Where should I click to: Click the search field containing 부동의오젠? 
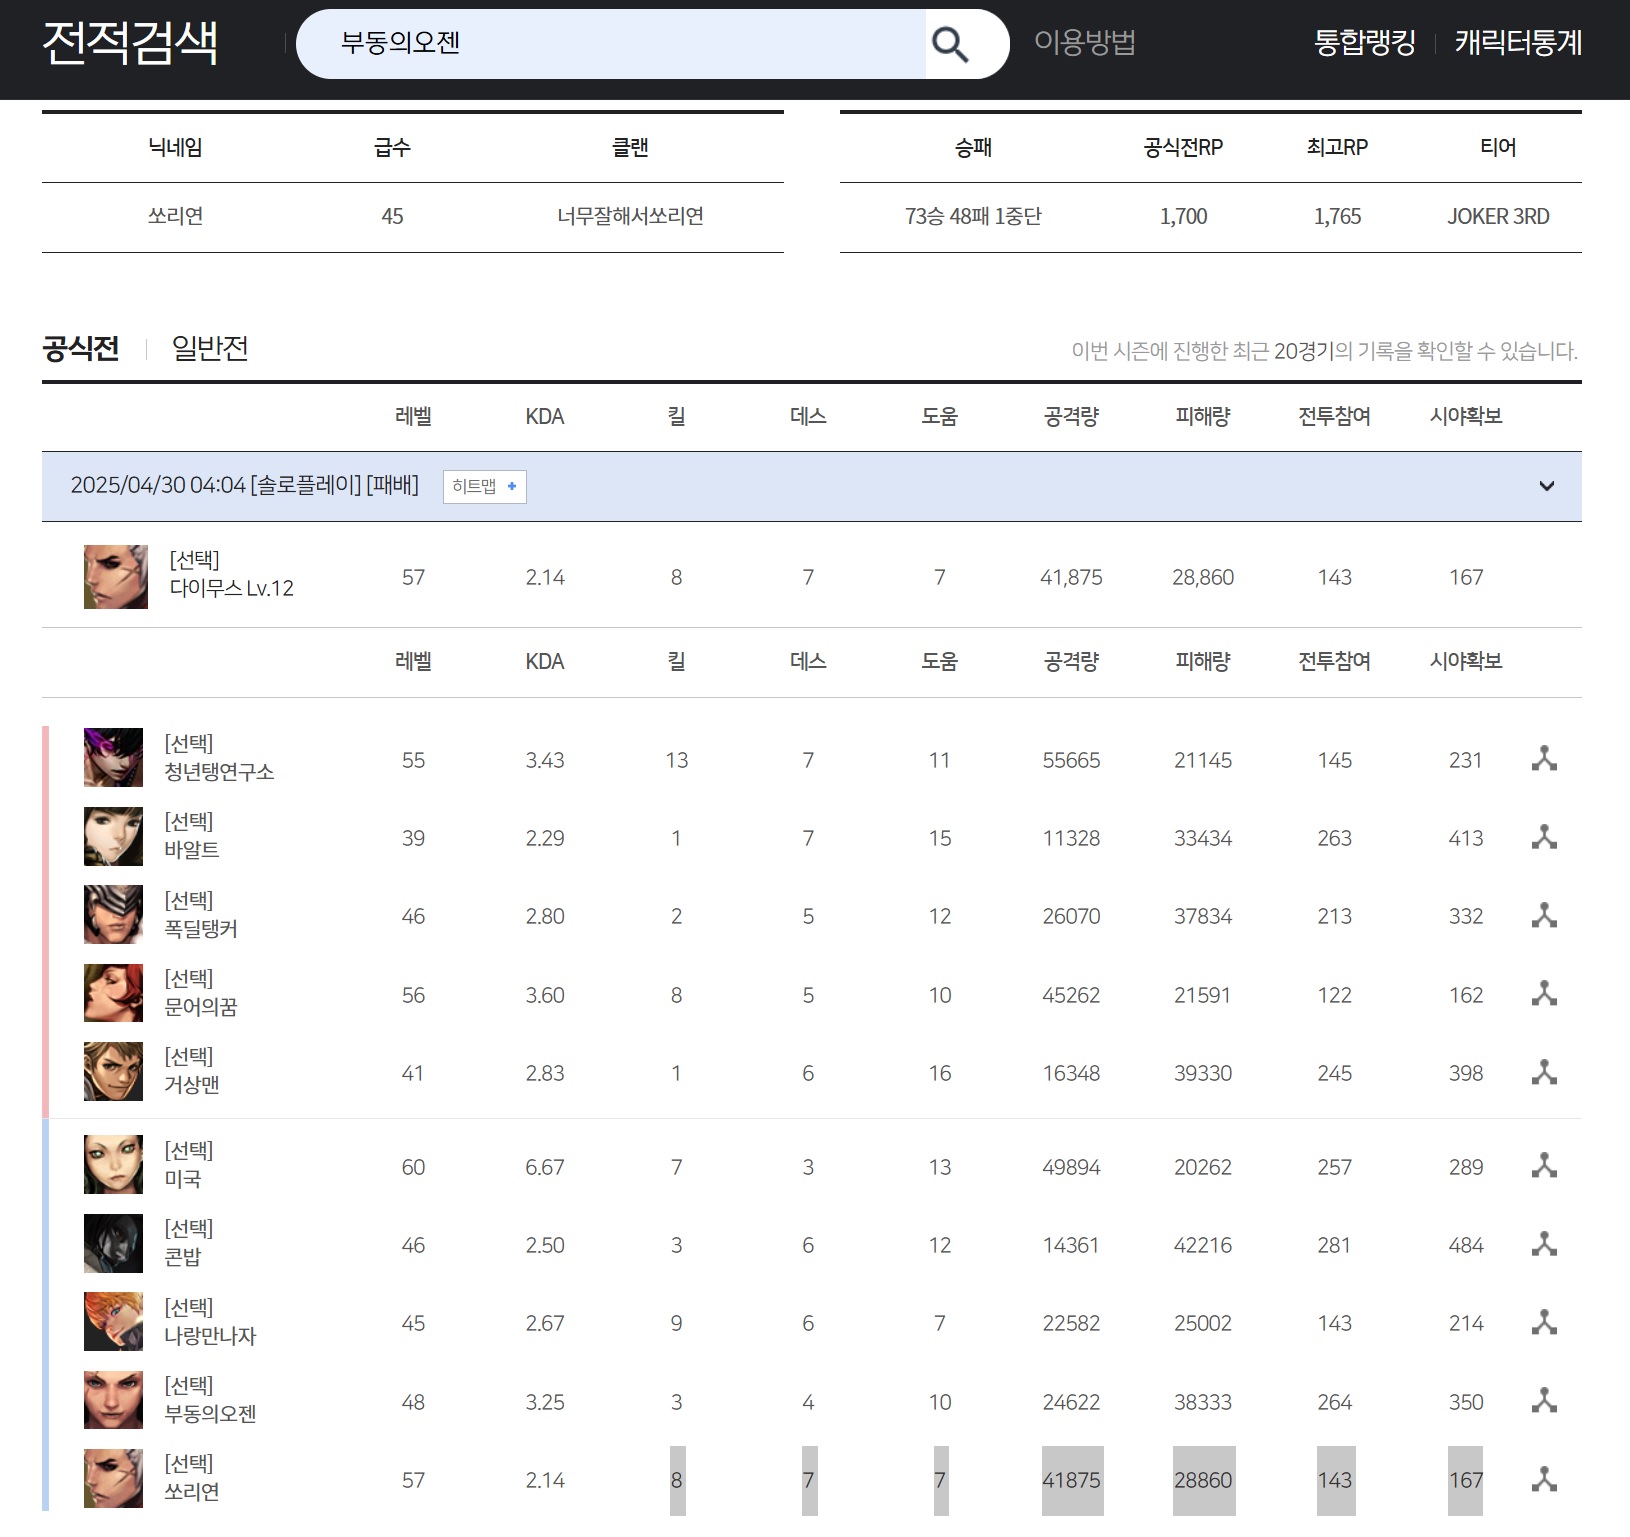coord(610,44)
